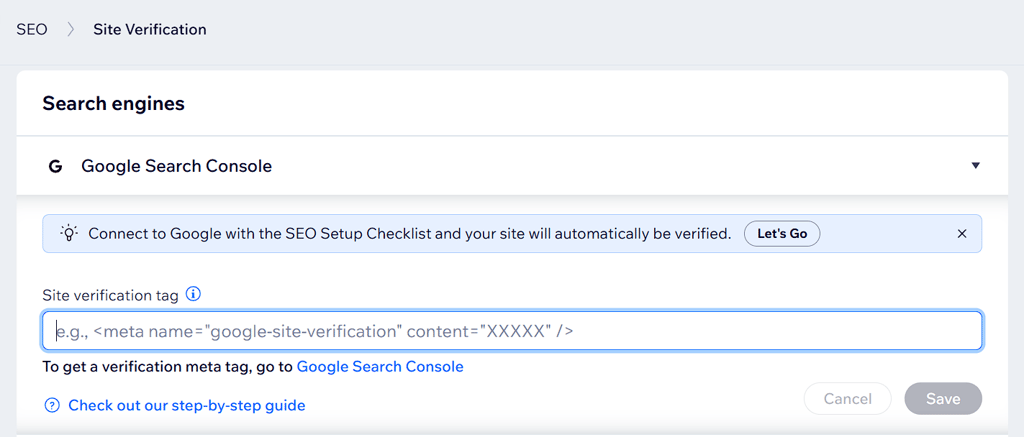This screenshot has width=1024, height=437.
Task: Open the Site verification tag info tooltip
Action: 193,295
